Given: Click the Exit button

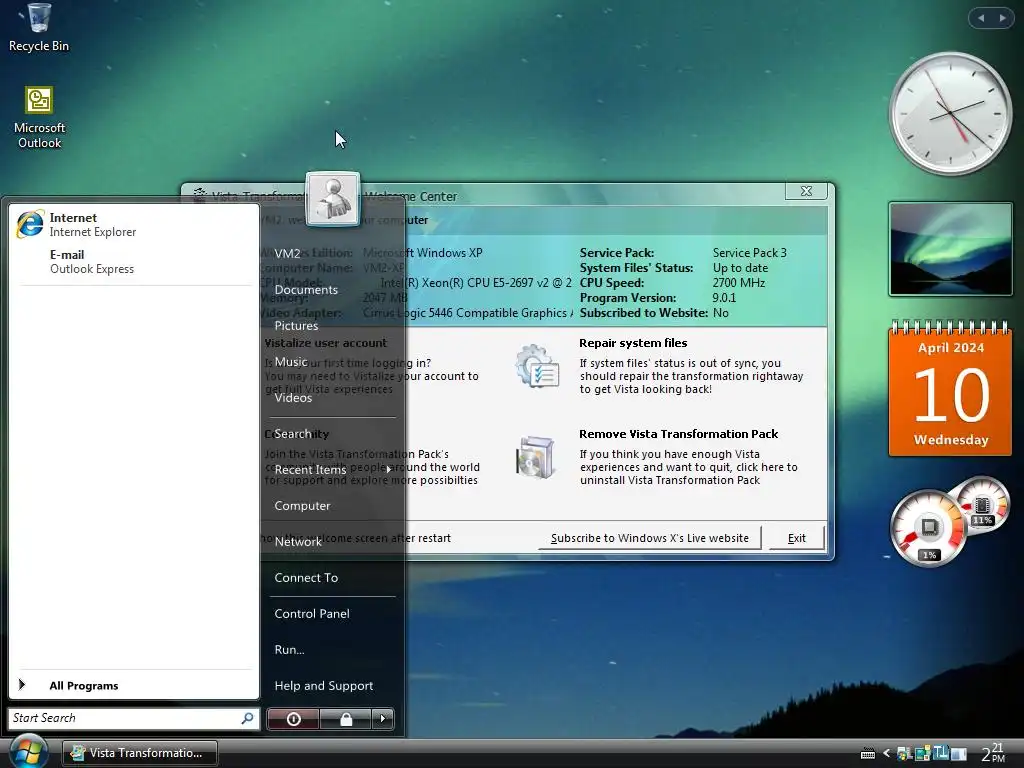Looking at the screenshot, I should [797, 538].
